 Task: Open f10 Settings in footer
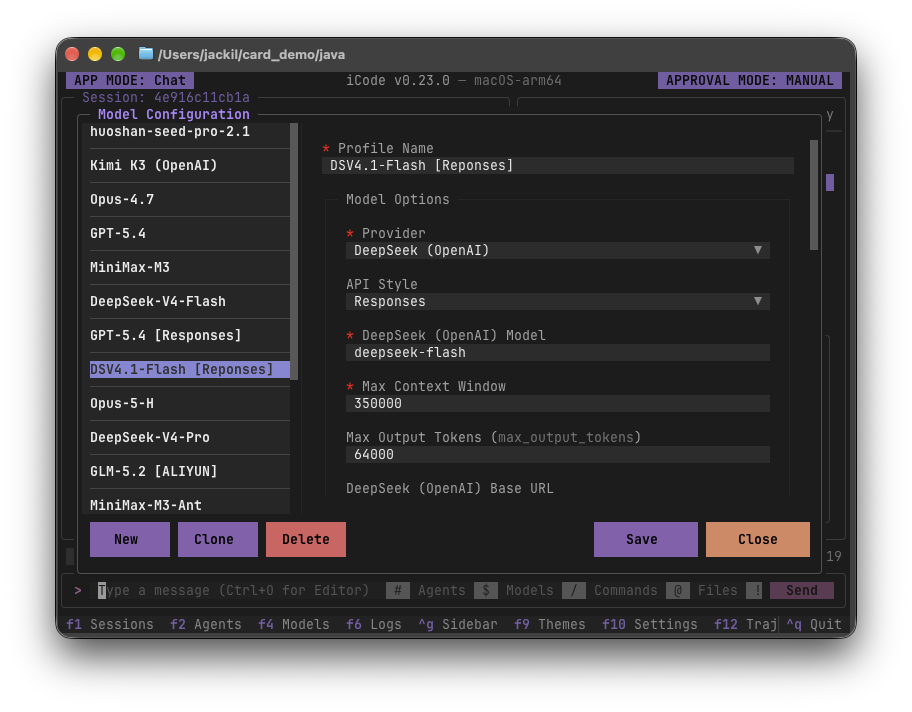[x=650, y=624]
